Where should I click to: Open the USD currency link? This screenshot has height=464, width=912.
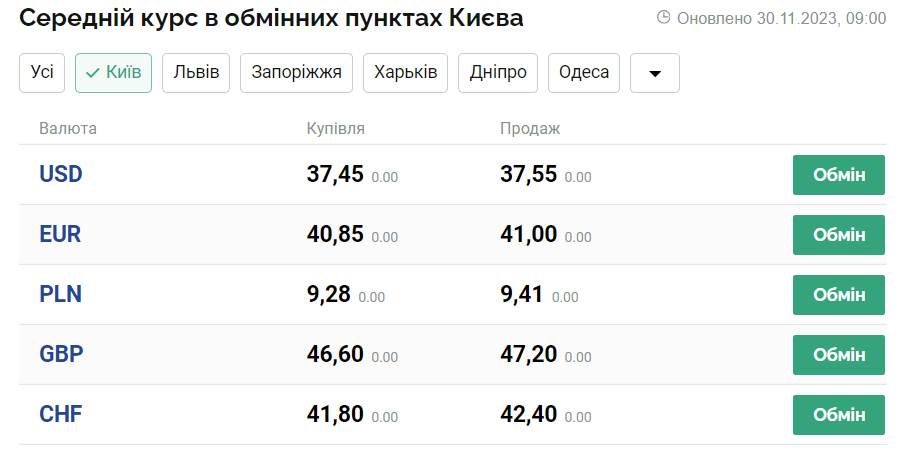click(61, 174)
